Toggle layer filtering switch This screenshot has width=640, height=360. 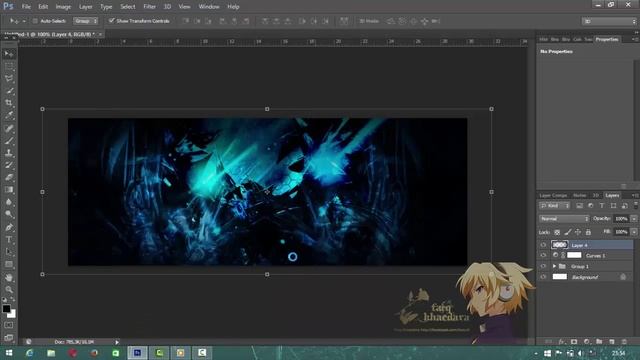636,205
